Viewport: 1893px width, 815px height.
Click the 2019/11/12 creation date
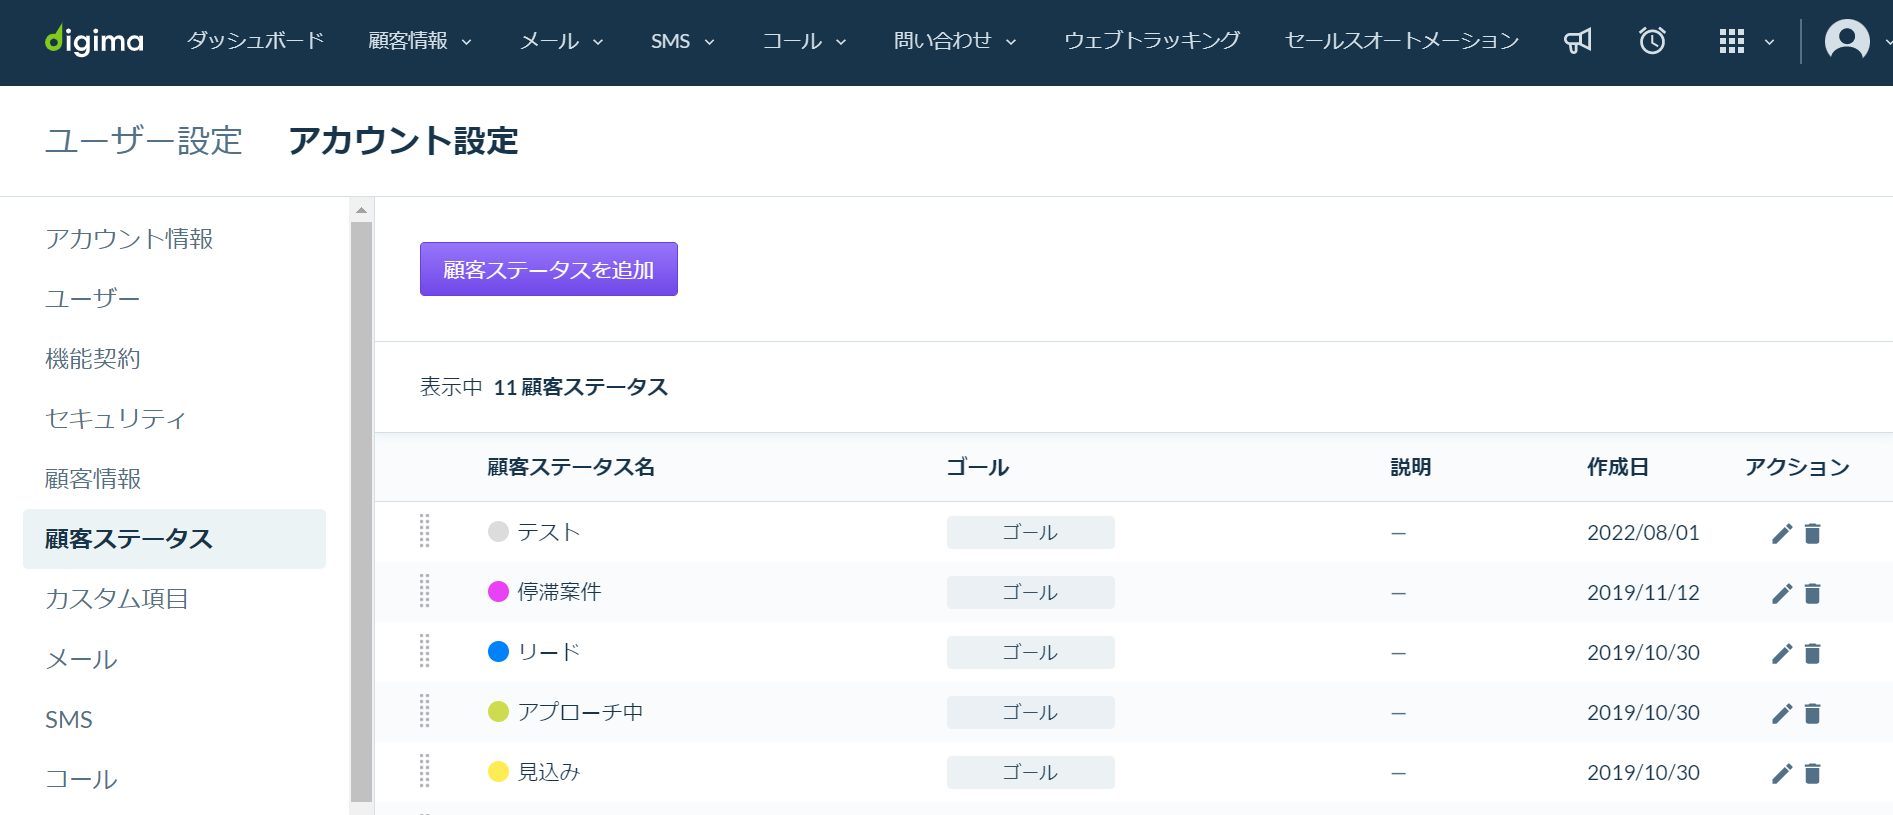click(x=1643, y=593)
